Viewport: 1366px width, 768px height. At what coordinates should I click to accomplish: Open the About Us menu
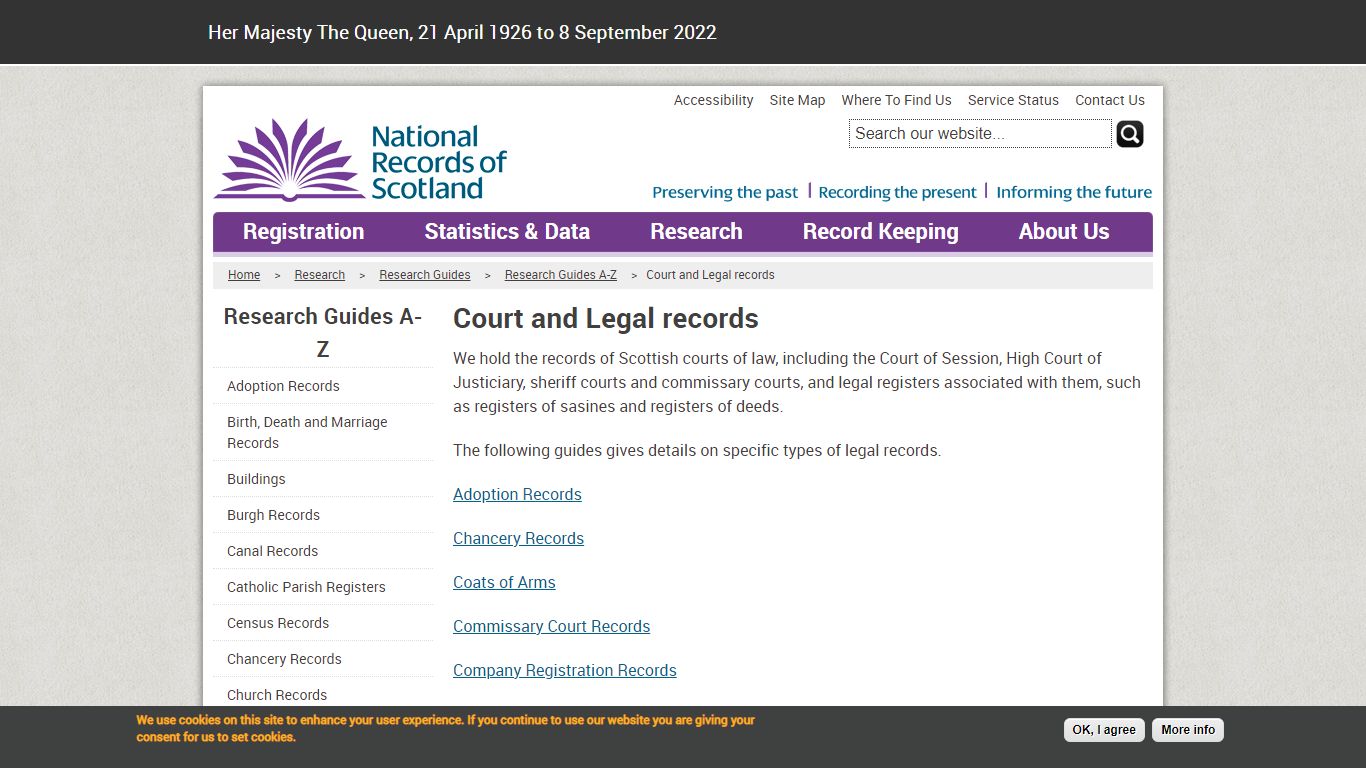[1064, 232]
